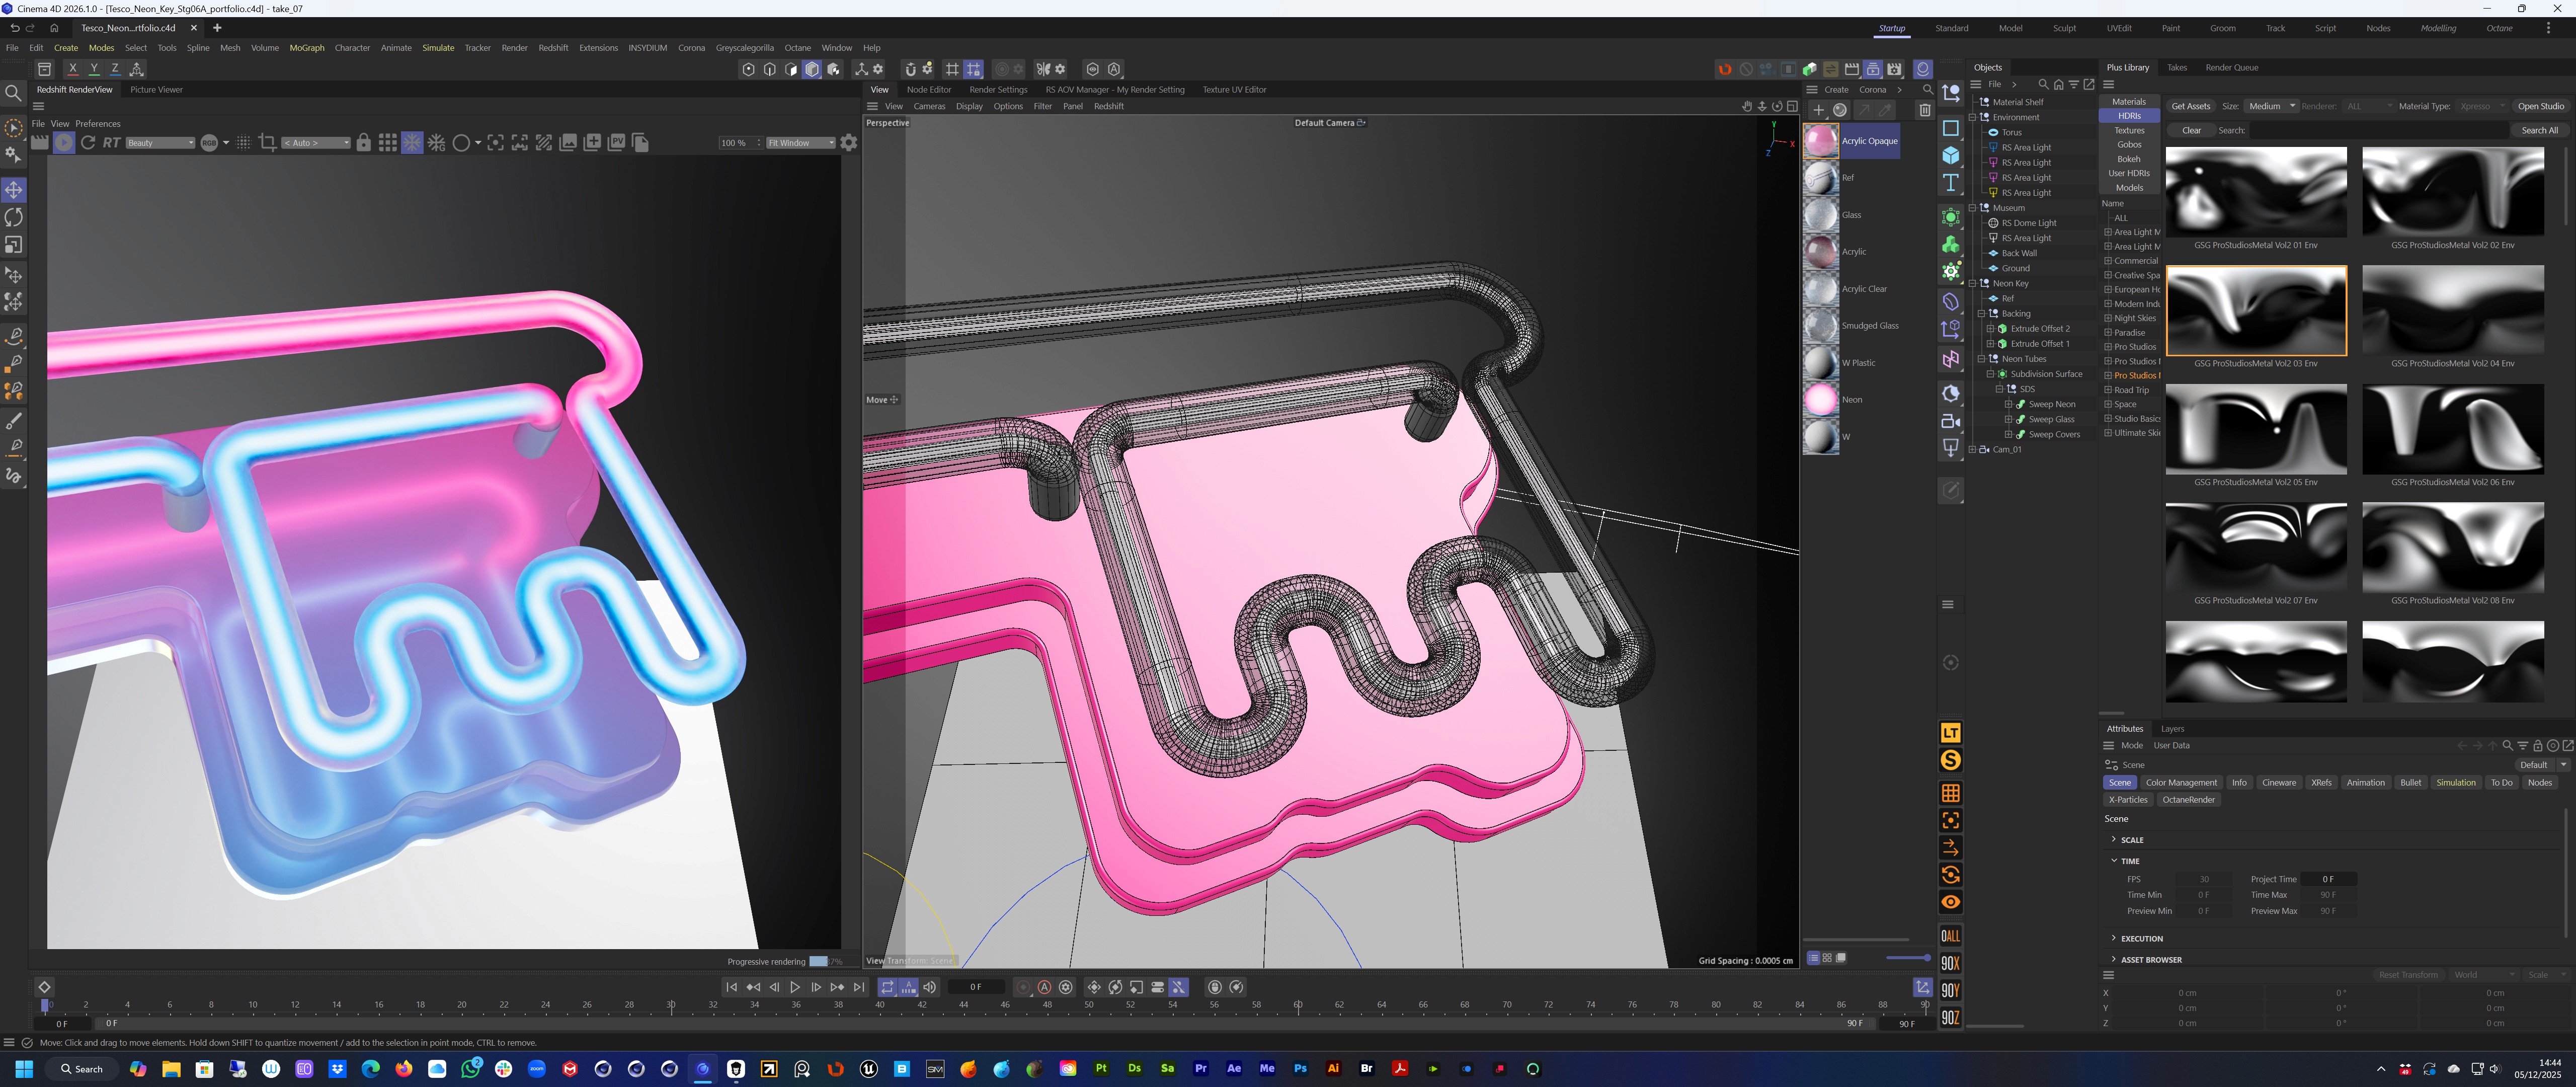The width and height of the screenshot is (2576, 1087).
Task: Click the Search All button
Action: coord(2539,130)
